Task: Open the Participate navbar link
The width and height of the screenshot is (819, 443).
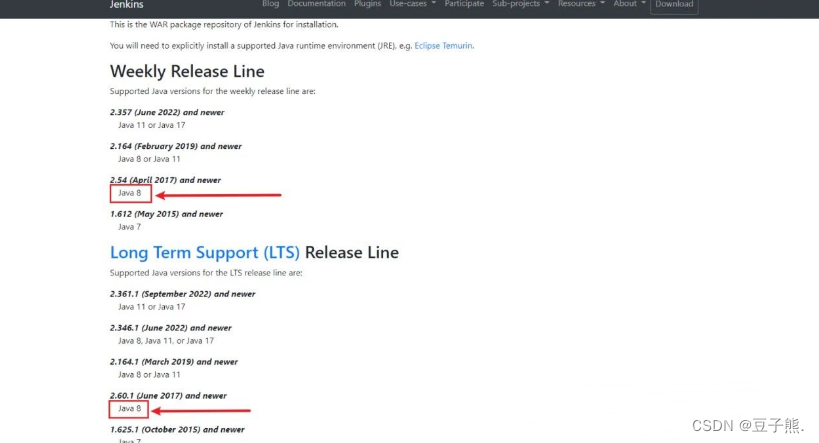Action: (464, 4)
